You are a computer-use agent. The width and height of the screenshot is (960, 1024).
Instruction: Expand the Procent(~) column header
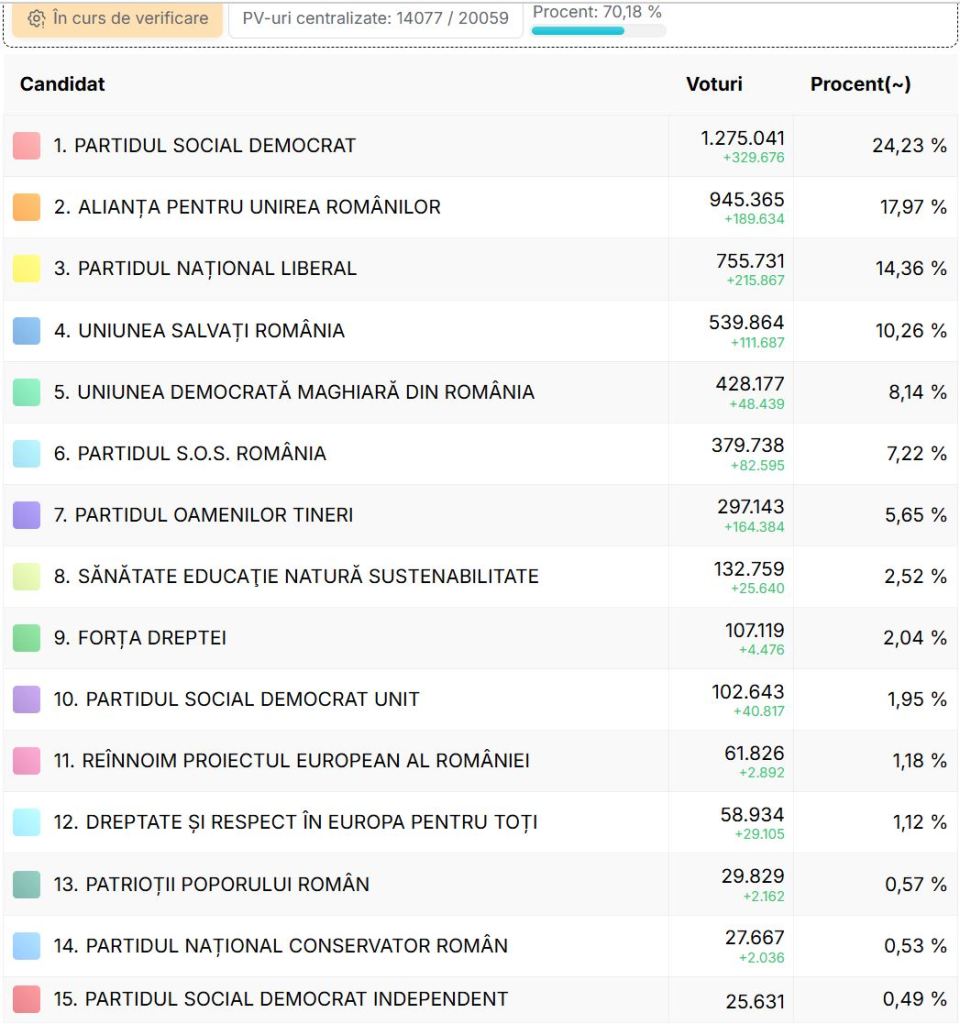tap(861, 84)
